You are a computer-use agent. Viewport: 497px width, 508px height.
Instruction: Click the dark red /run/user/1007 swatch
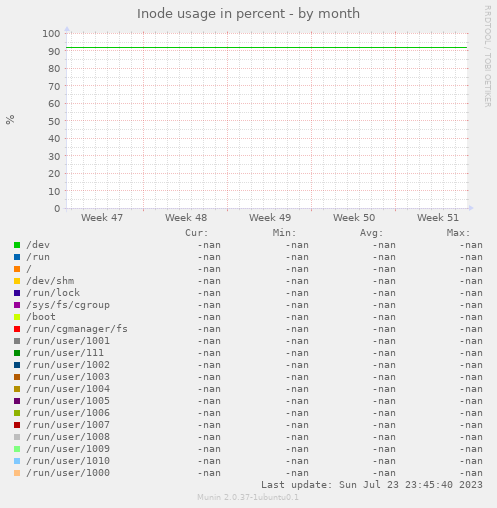point(17,425)
